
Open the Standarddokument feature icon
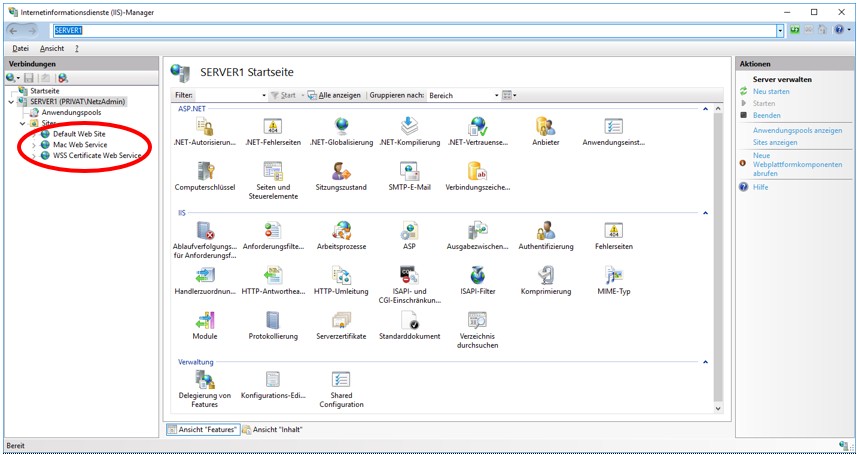point(409,322)
